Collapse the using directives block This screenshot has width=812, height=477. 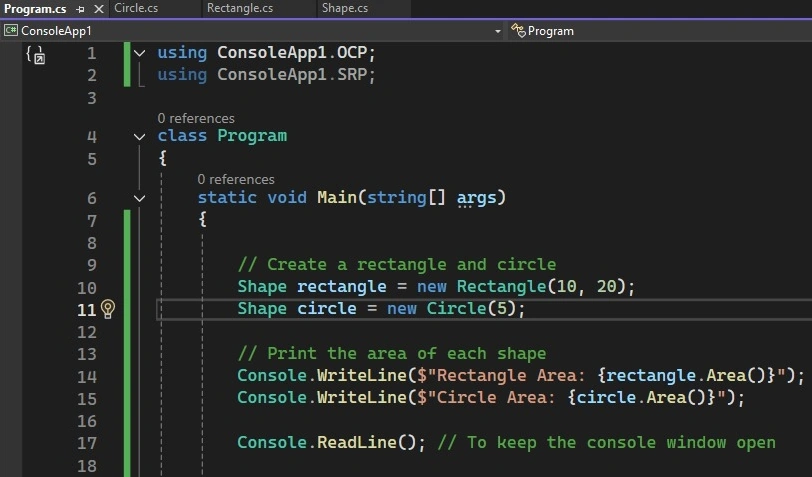click(x=139, y=53)
